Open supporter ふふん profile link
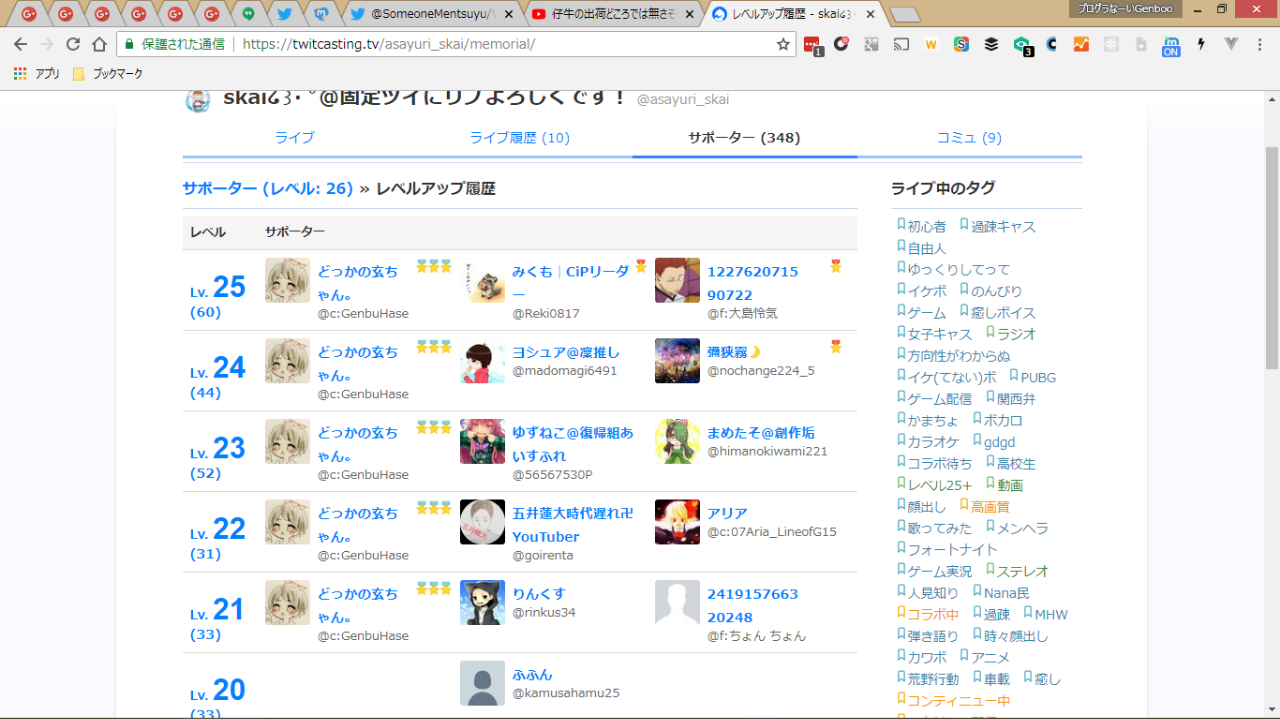This screenshot has height=719, width=1280. coord(532,675)
